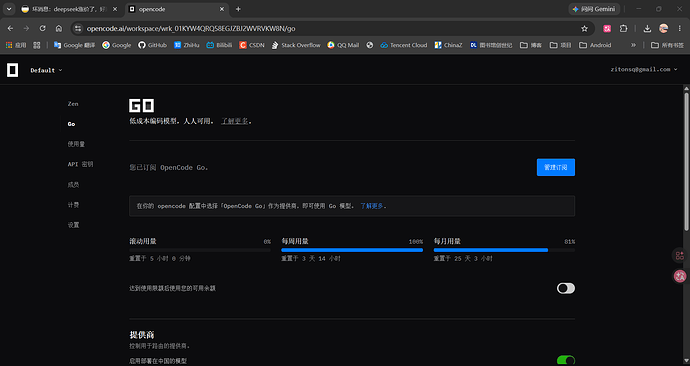690x366 pixels.
Task: Click the browser home icon
Action: click(59, 28)
